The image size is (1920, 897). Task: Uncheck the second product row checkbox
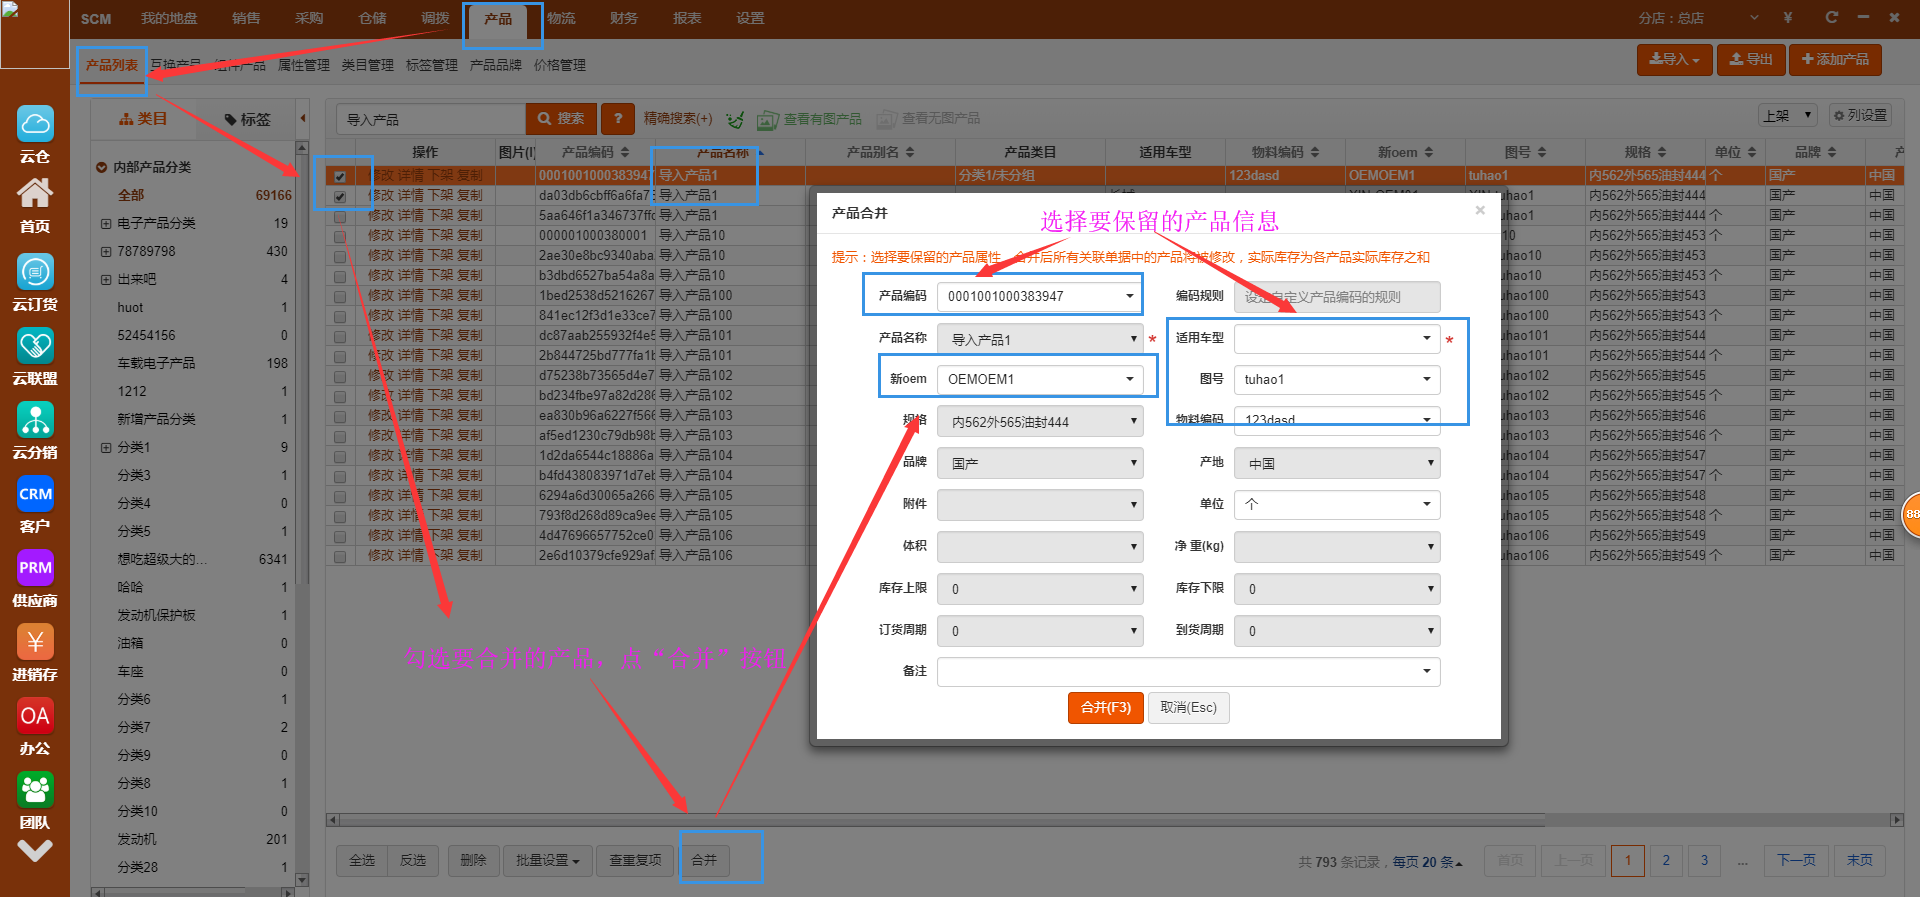click(x=340, y=196)
